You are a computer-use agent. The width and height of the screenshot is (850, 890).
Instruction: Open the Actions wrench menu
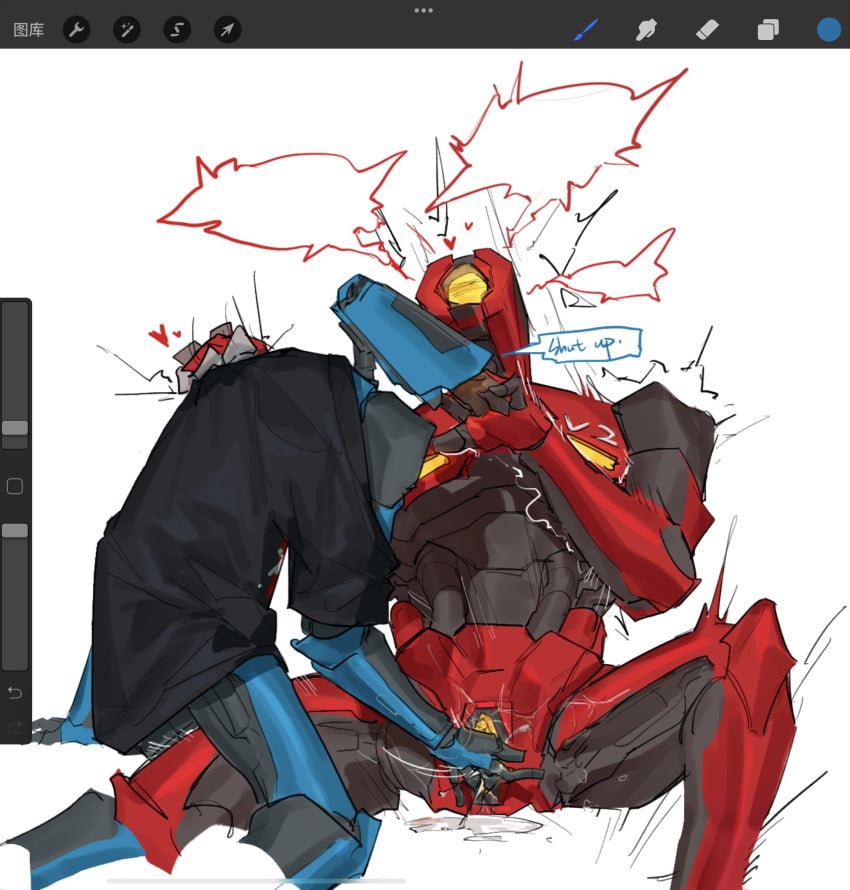[77, 30]
